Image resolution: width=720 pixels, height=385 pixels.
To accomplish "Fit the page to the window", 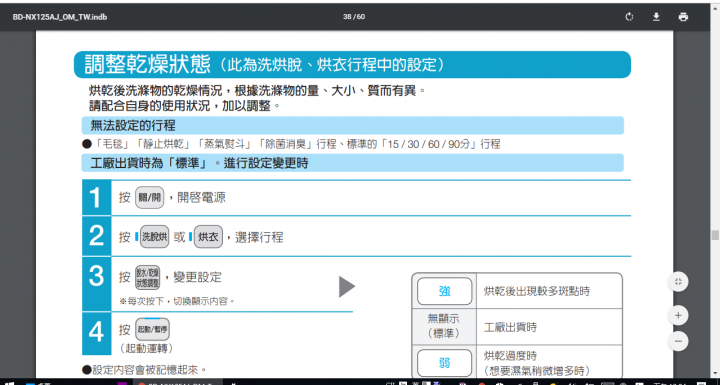I will click(678, 282).
